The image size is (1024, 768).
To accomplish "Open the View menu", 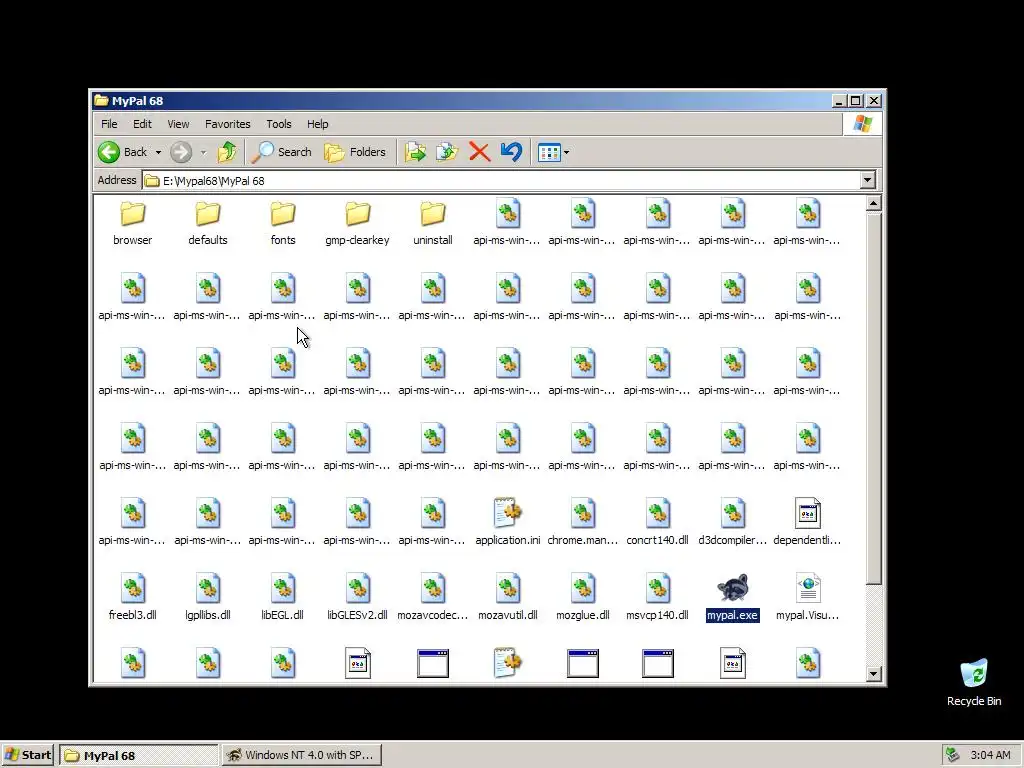I will coord(178,123).
